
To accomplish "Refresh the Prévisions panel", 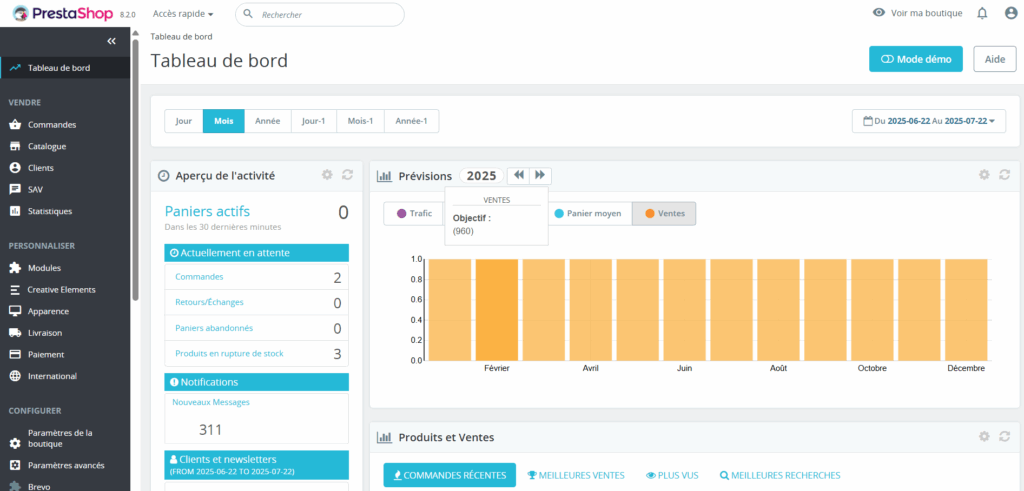I will point(1004,174).
